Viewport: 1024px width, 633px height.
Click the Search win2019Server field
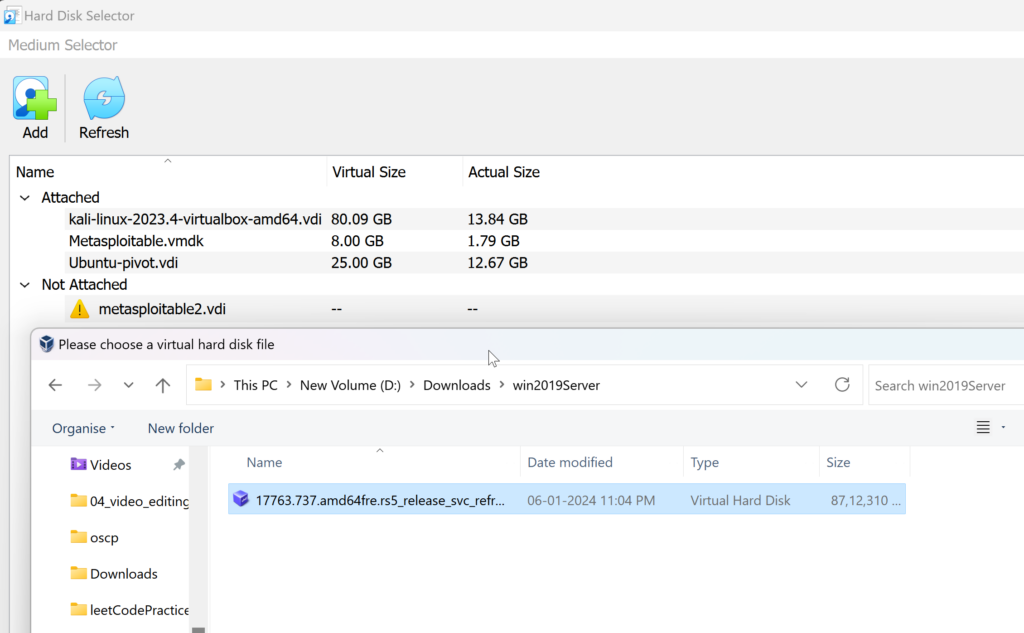[946, 385]
